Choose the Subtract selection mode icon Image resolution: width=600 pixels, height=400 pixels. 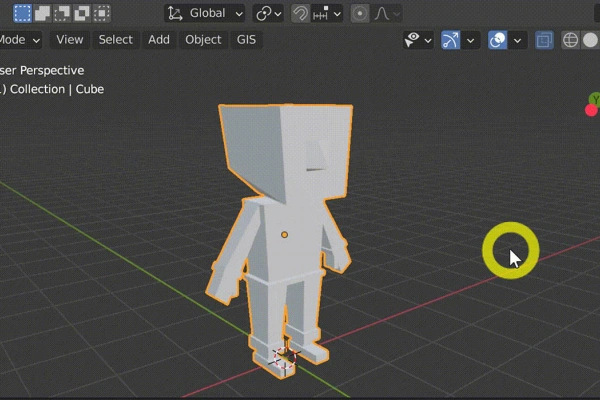62,13
